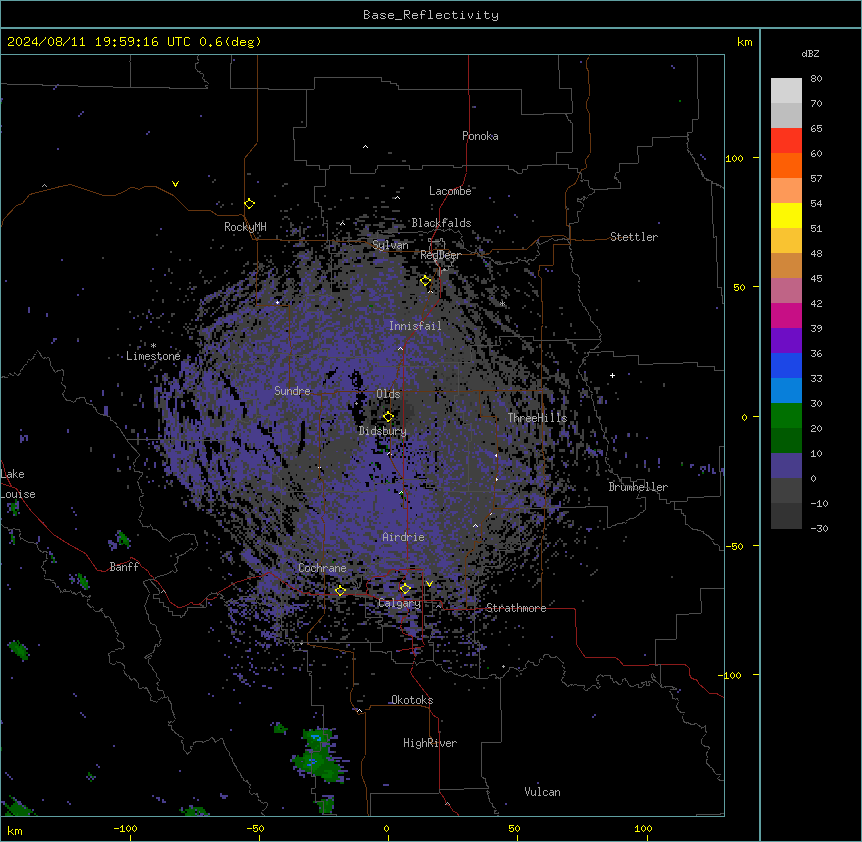Viewport: 862px width, 842px height.
Task: Select the Blackfalds label
Action: 441,223
